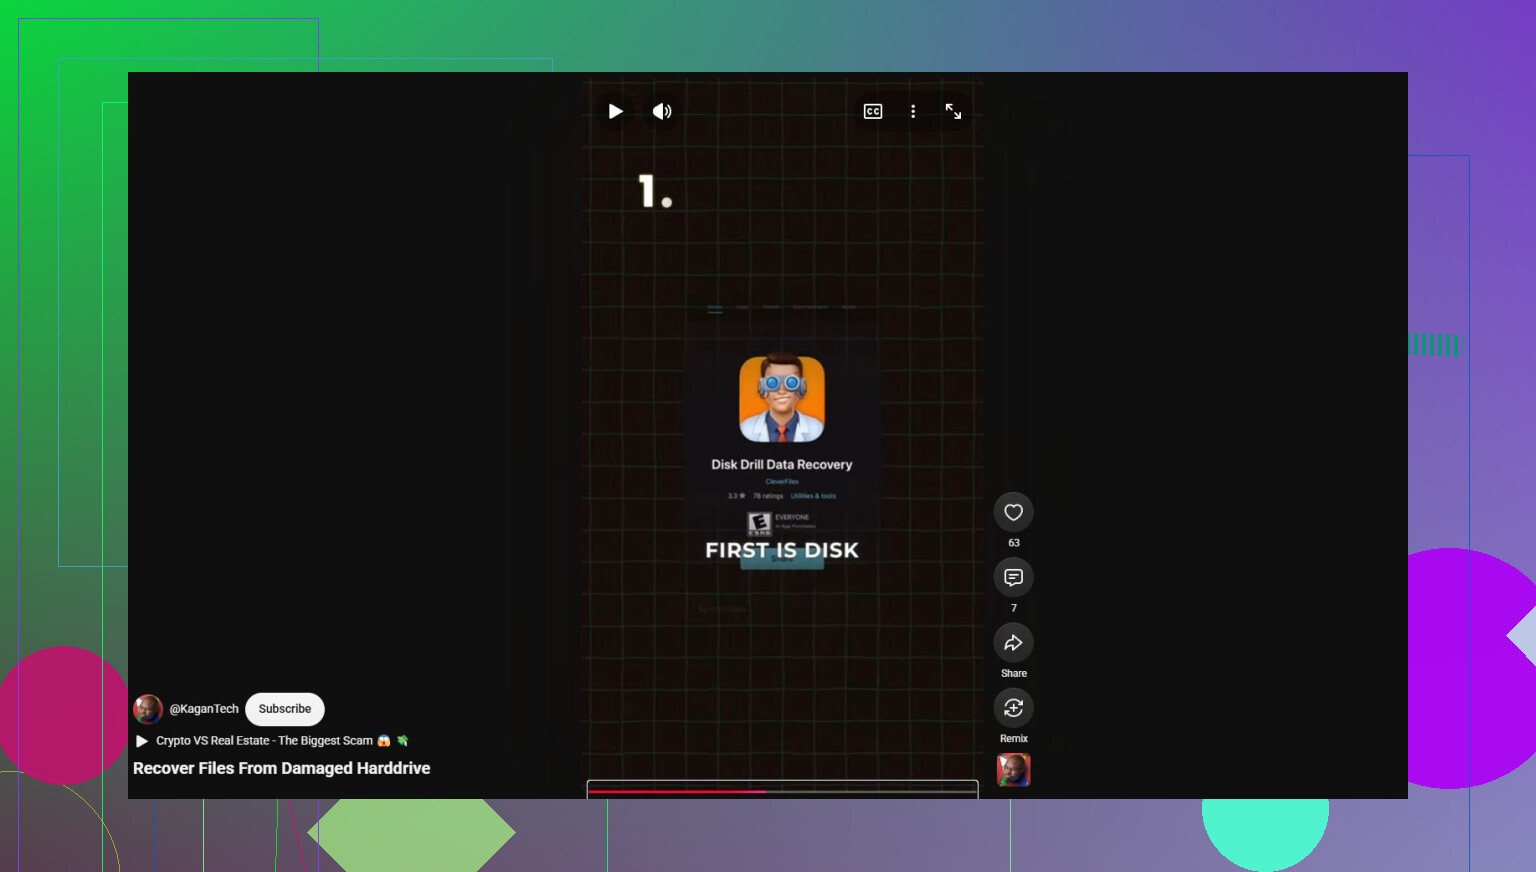Click the Share arrow icon

tap(1013, 643)
